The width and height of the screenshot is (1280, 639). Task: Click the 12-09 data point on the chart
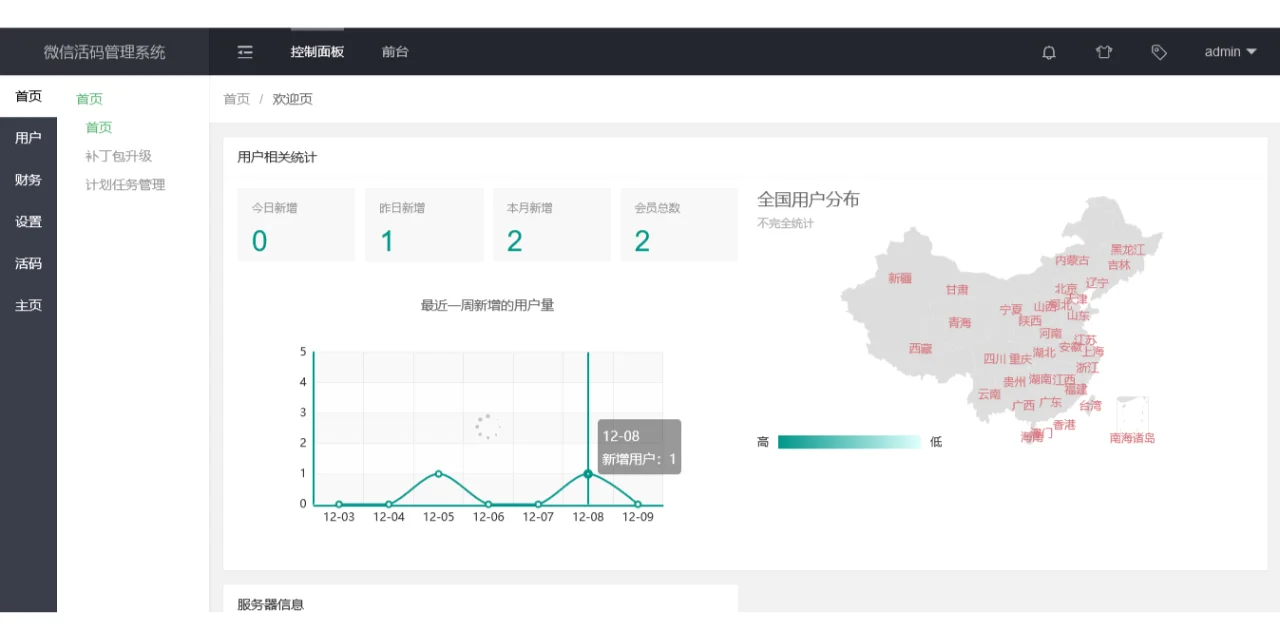638,504
